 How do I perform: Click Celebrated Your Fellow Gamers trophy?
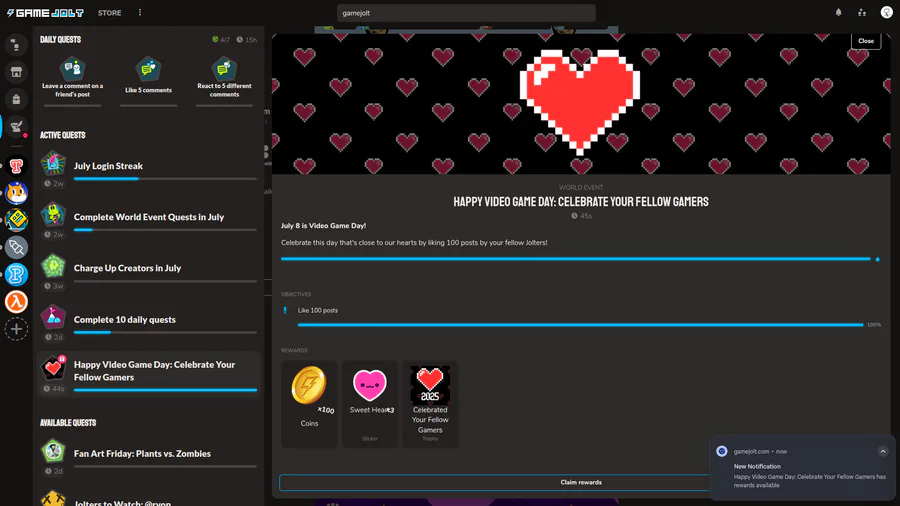coord(430,404)
